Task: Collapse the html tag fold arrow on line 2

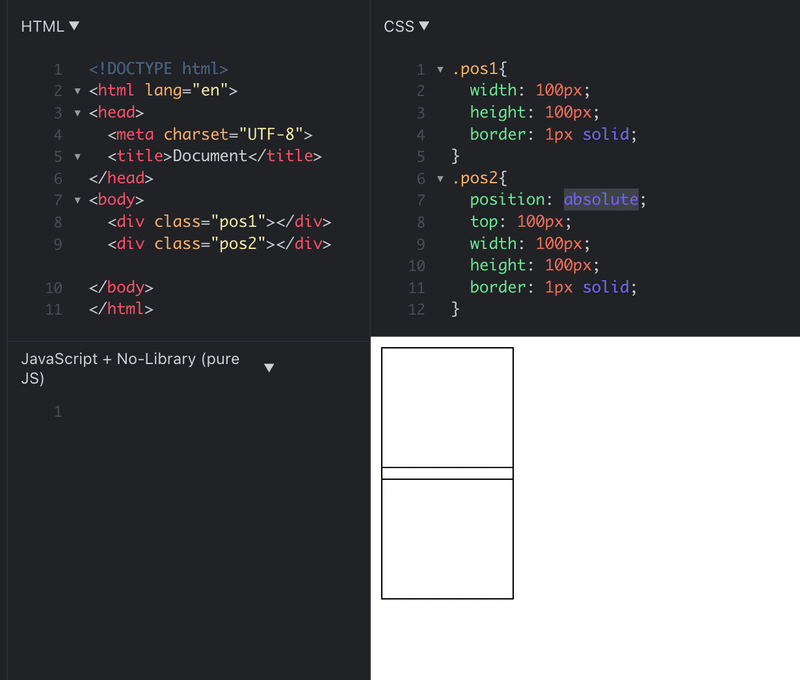Action: [x=78, y=91]
